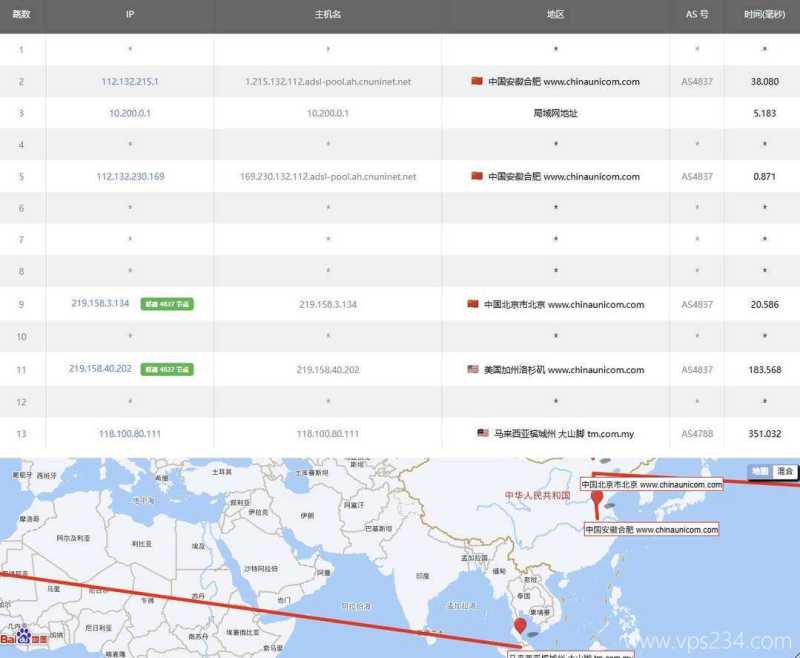Open IP link 118.100.80.111
Viewport: 800px width, 658px height.
130,433
